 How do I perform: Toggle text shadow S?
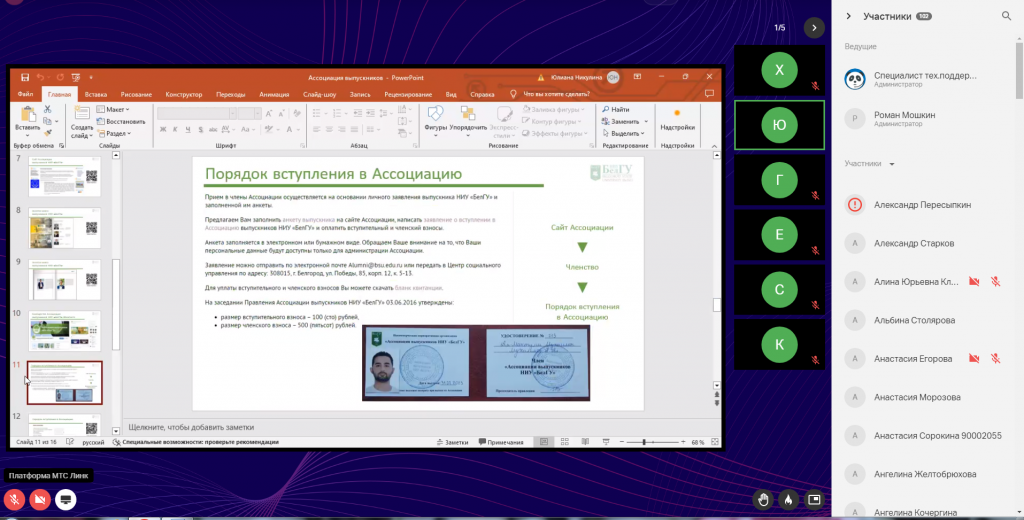[200, 130]
